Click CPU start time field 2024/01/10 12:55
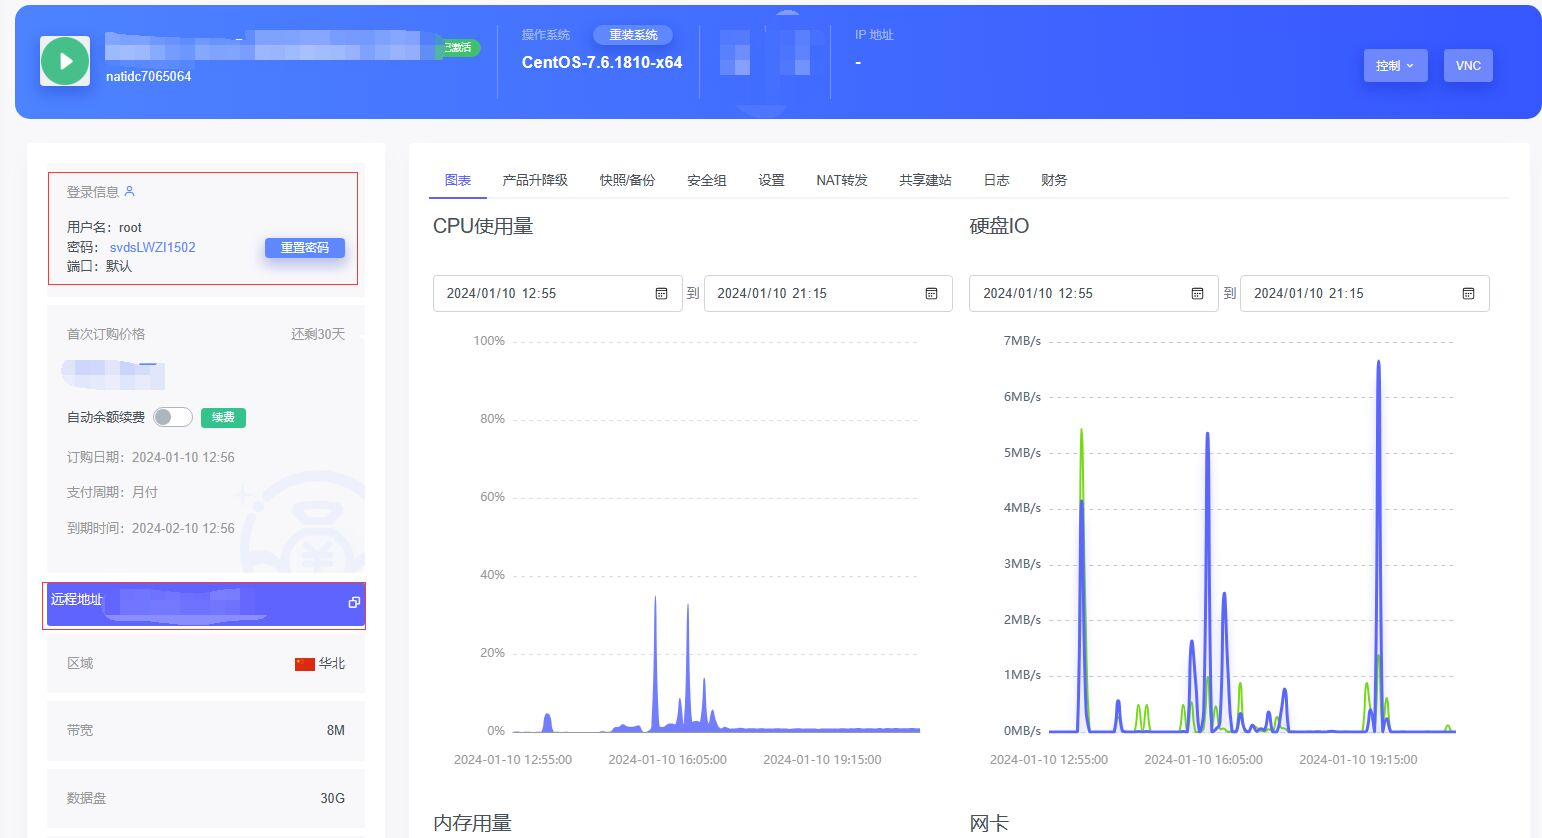Image resolution: width=1542 pixels, height=838 pixels. [x=540, y=293]
